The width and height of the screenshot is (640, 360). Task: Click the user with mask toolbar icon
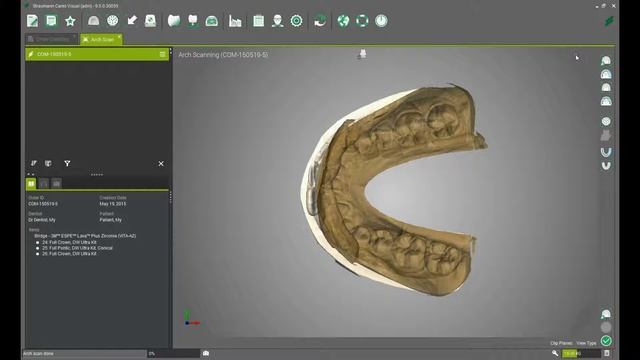pyautogui.click(x=278, y=21)
